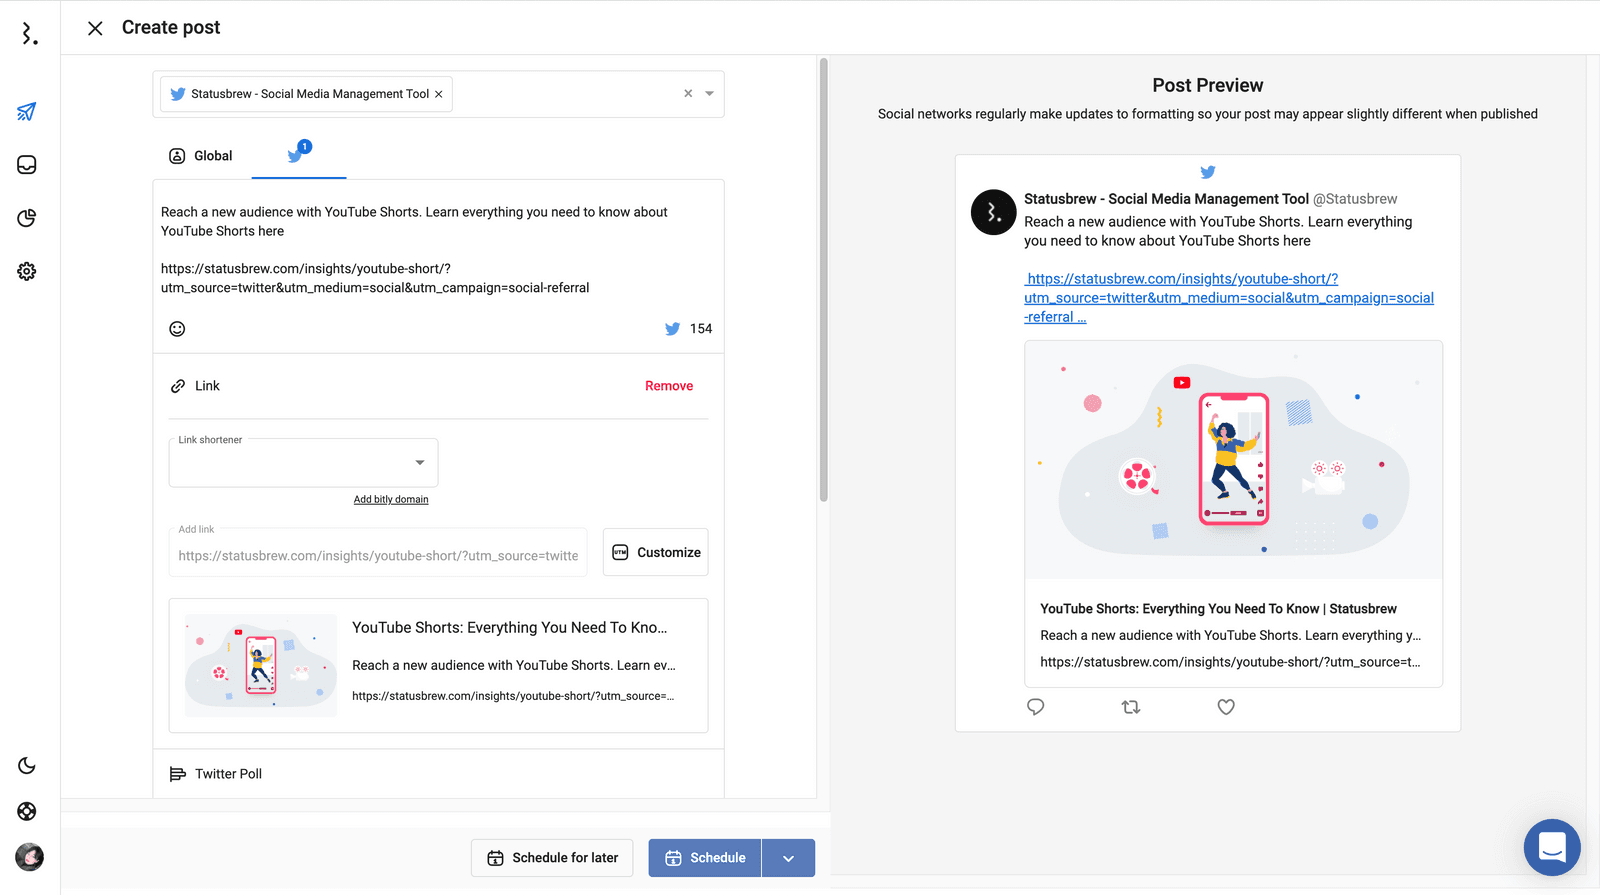Open the emoji picker in composer
Image resolution: width=1600 pixels, height=895 pixels.
click(x=177, y=329)
